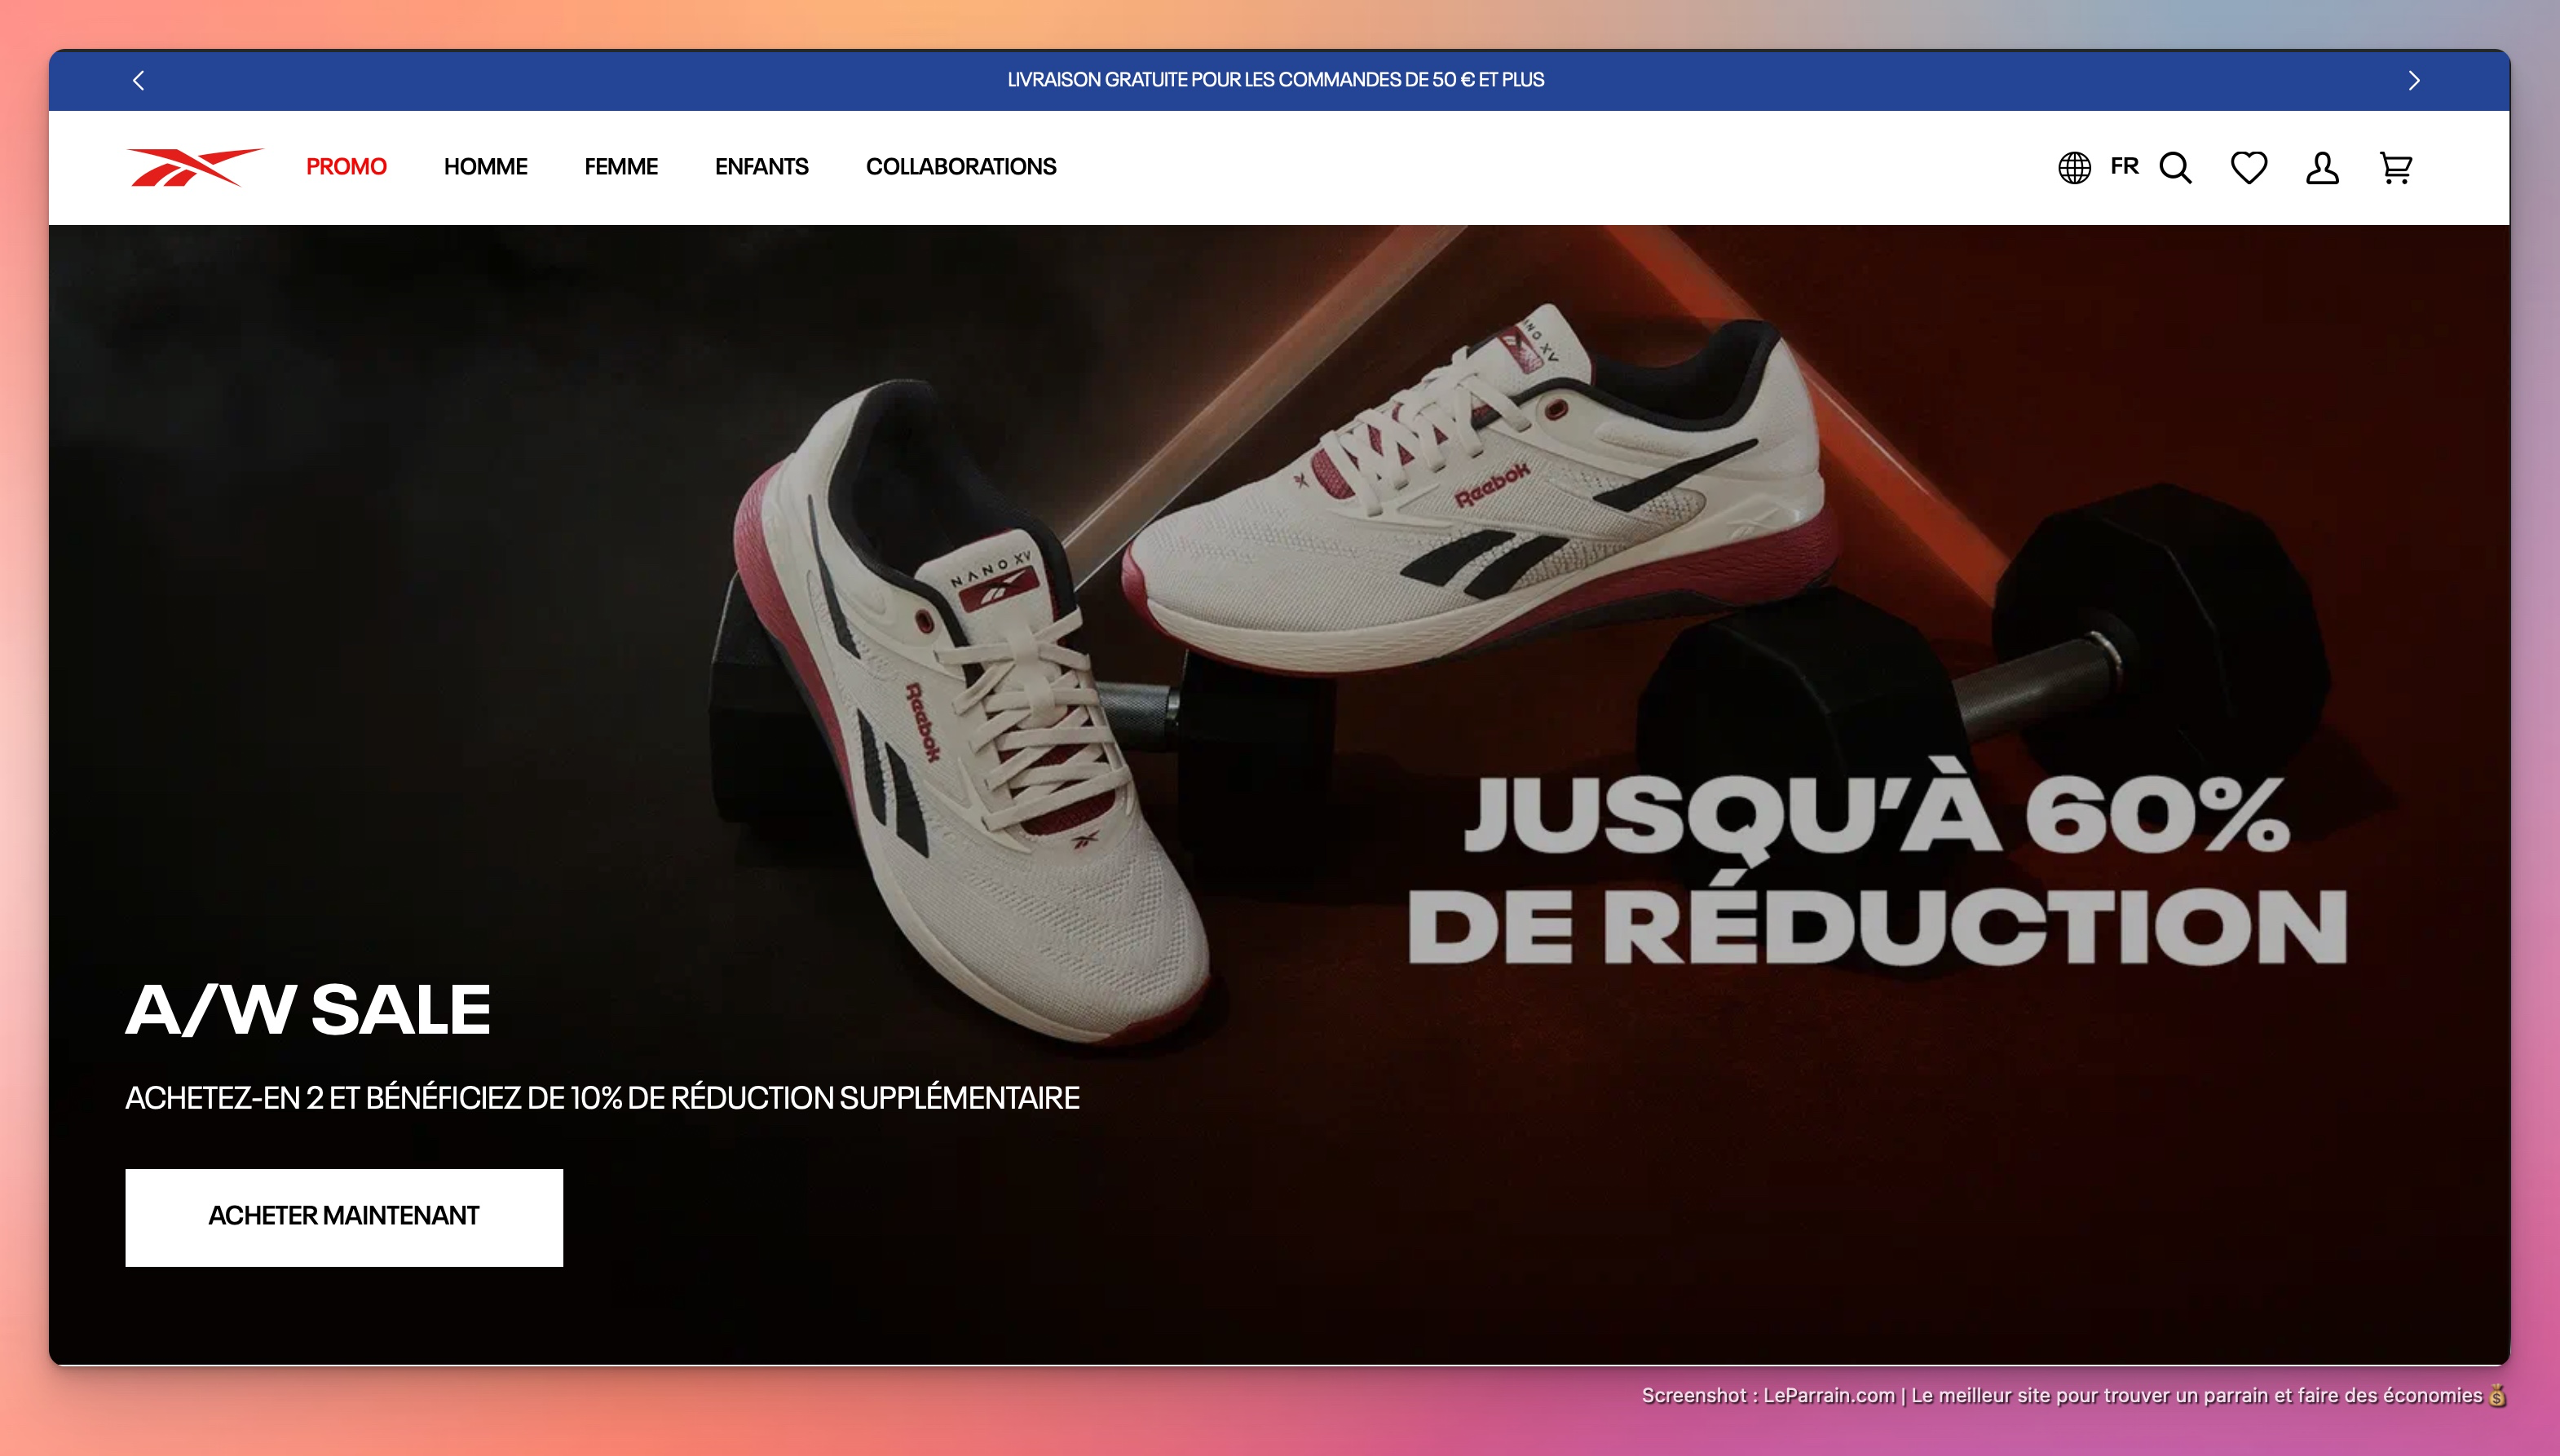Screen dimensions: 2560x1456
Task: Open the user account icon
Action: (x=2321, y=168)
